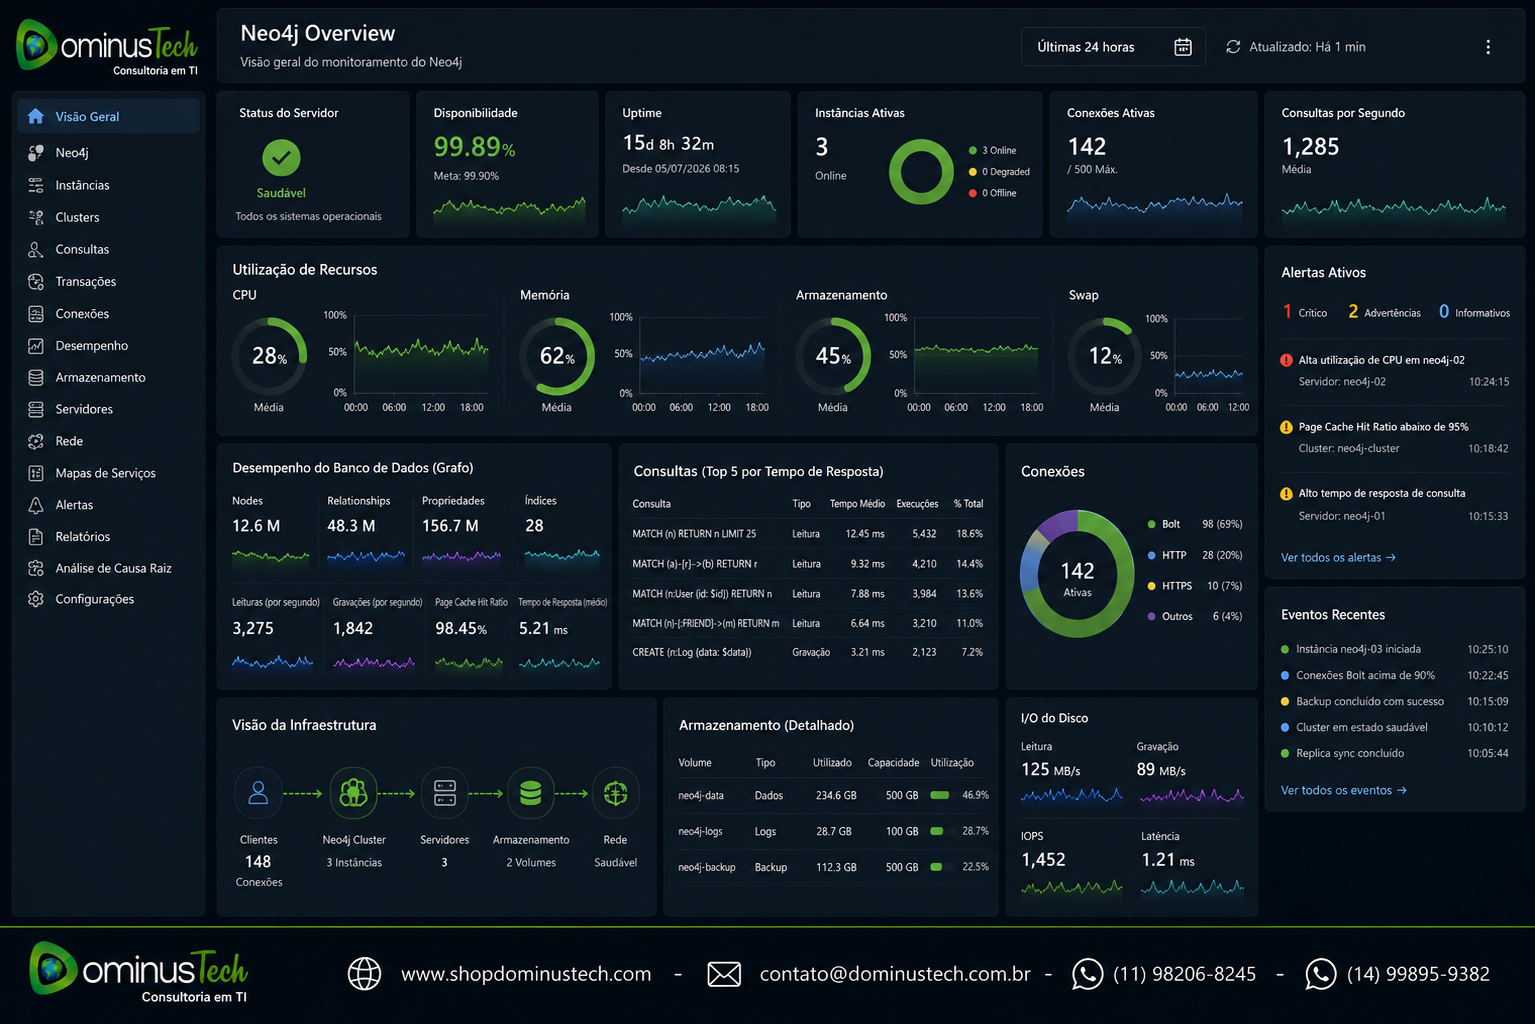Click the (11) 98206-8245 phone number

point(1184,974)
